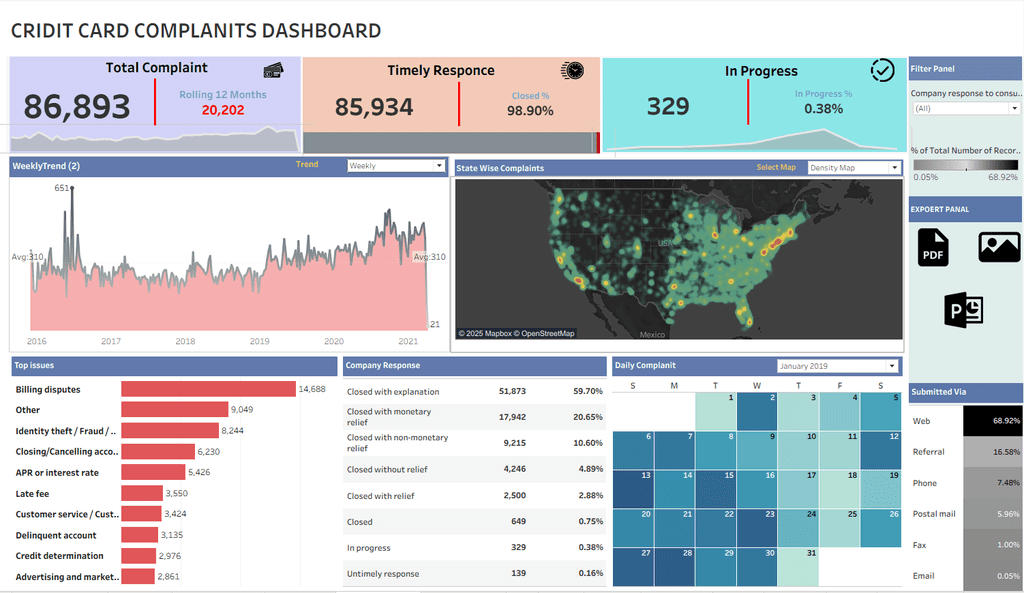Click the In progress response row
The width and height of the screenshot is (1024, 593).
coord(475,547)
